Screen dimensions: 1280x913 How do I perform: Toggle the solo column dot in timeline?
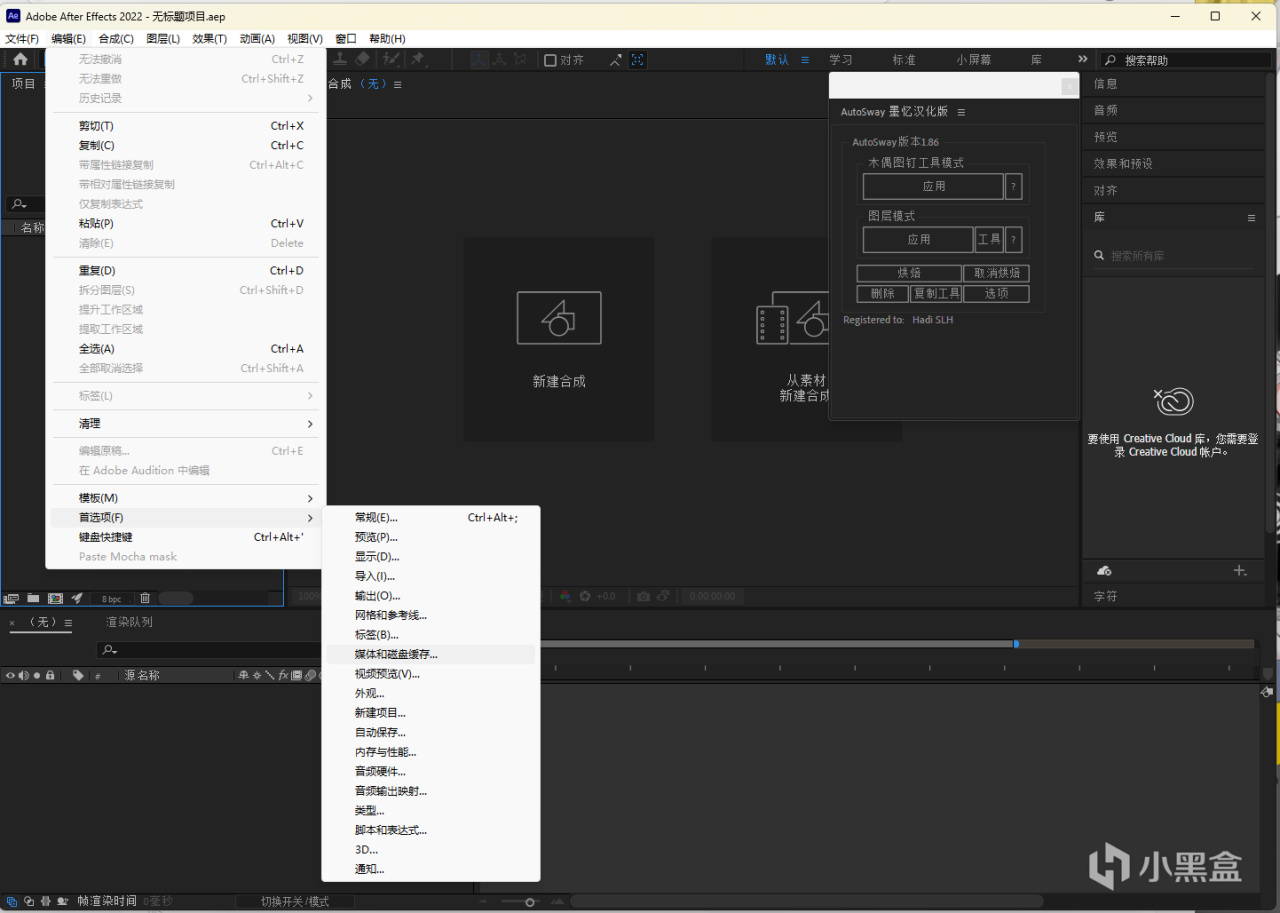click(x=37, y=675)
